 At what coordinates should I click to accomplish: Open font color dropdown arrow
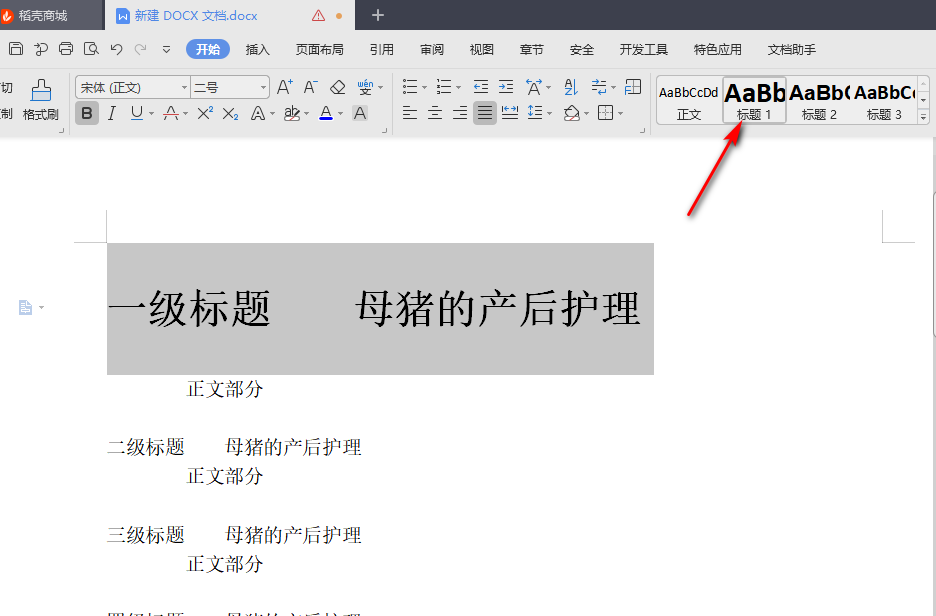(x=340, y=113)
